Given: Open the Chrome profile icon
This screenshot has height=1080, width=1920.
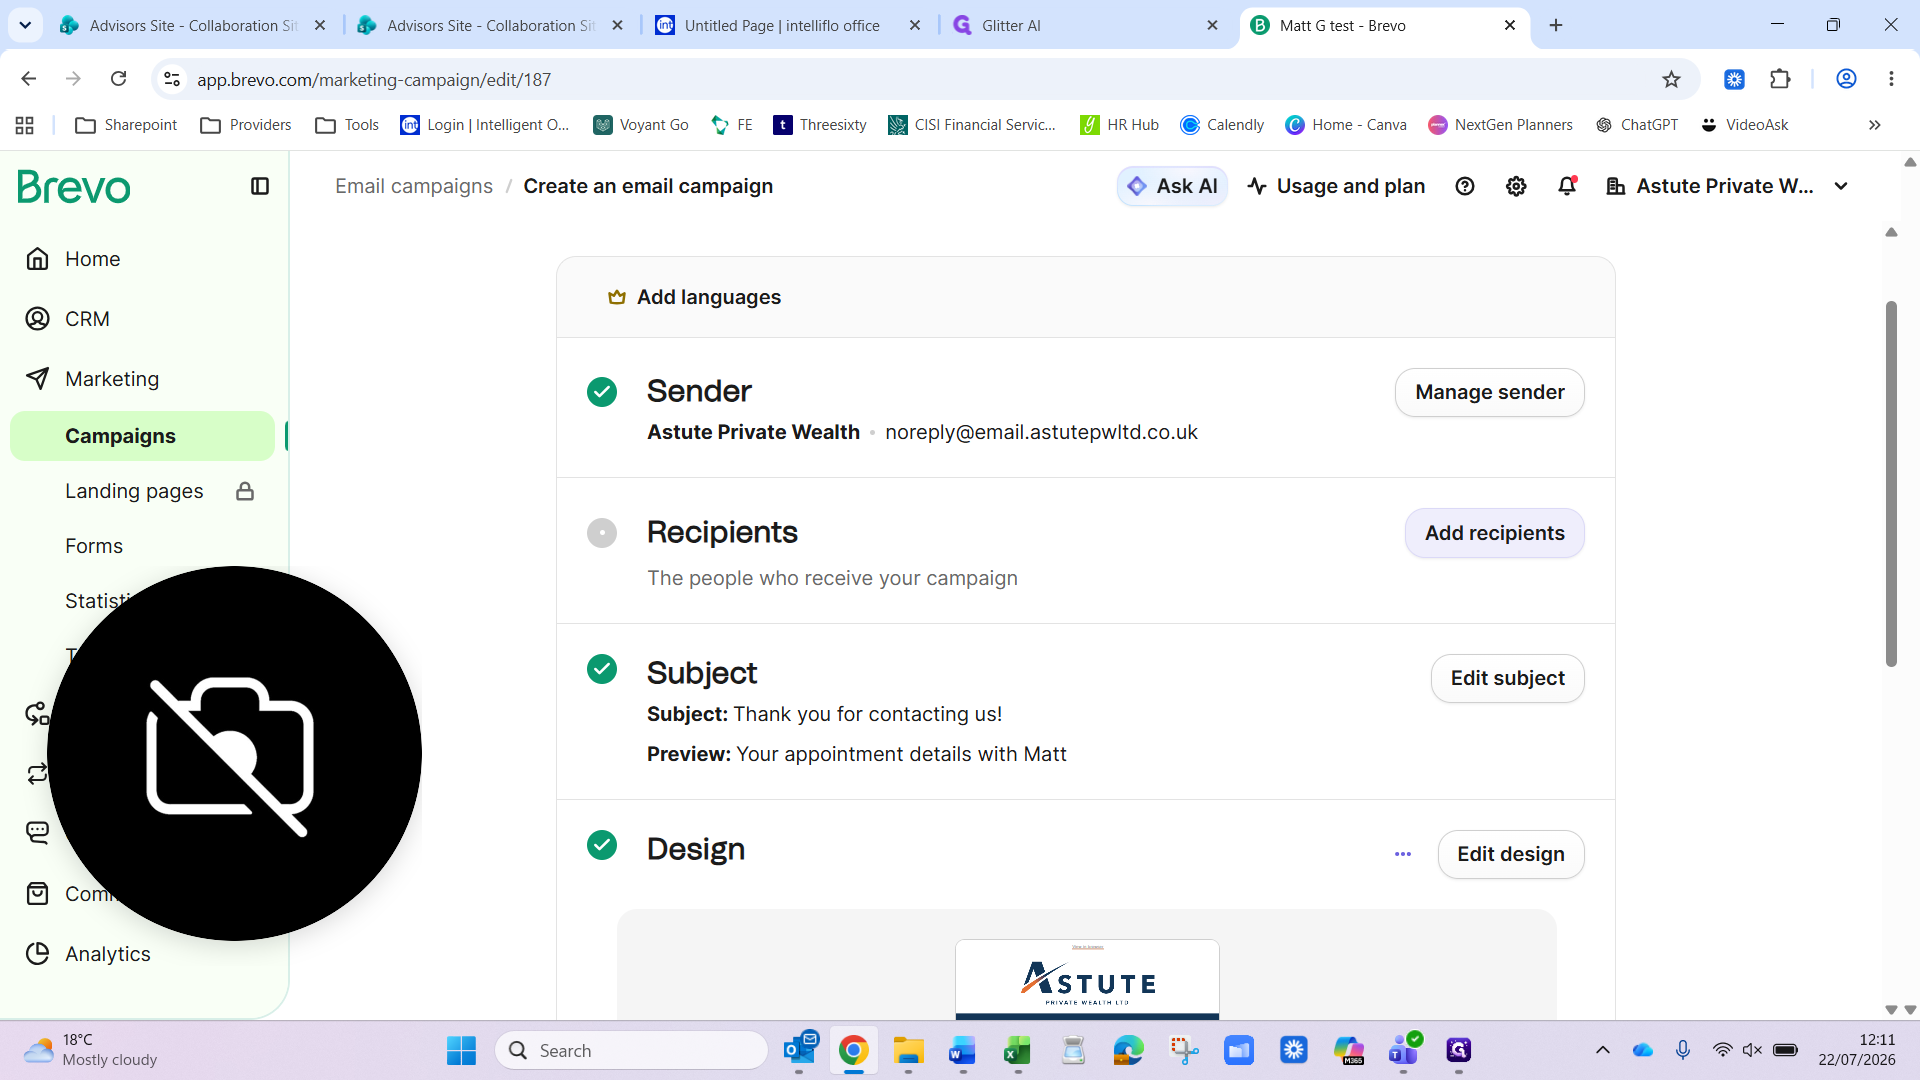Looking at the screenshot, I should (x=1846, y=79).
